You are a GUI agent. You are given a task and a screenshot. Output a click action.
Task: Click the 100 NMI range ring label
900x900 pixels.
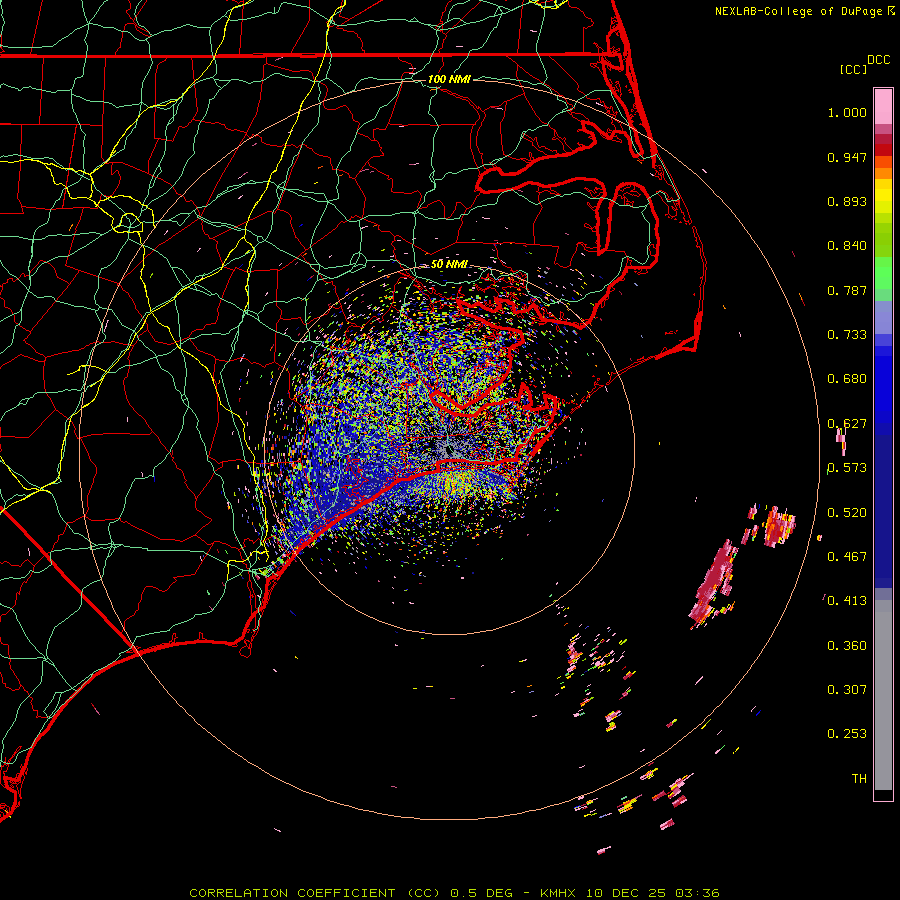tap(449, 79)
